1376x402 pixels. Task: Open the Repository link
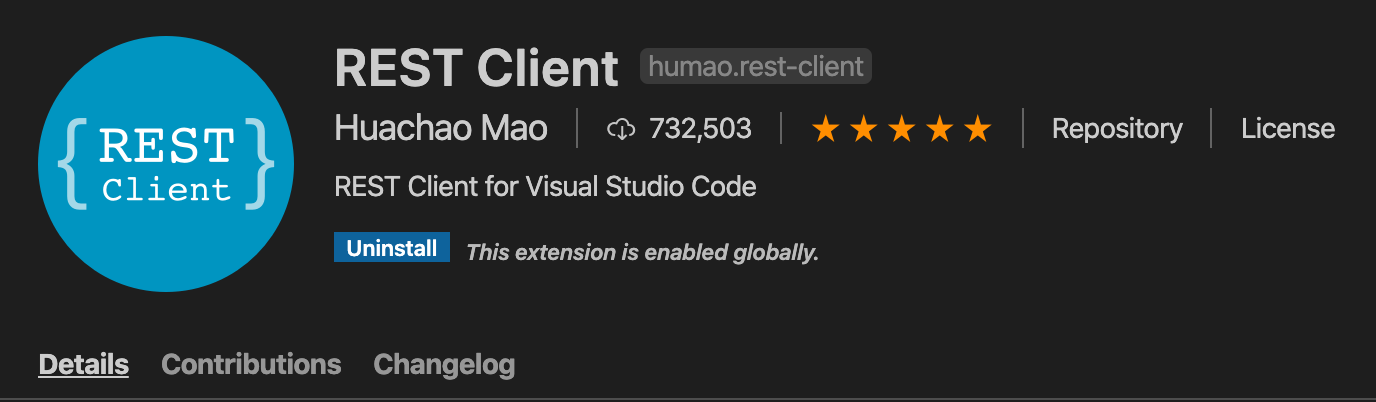[1117, 129]
